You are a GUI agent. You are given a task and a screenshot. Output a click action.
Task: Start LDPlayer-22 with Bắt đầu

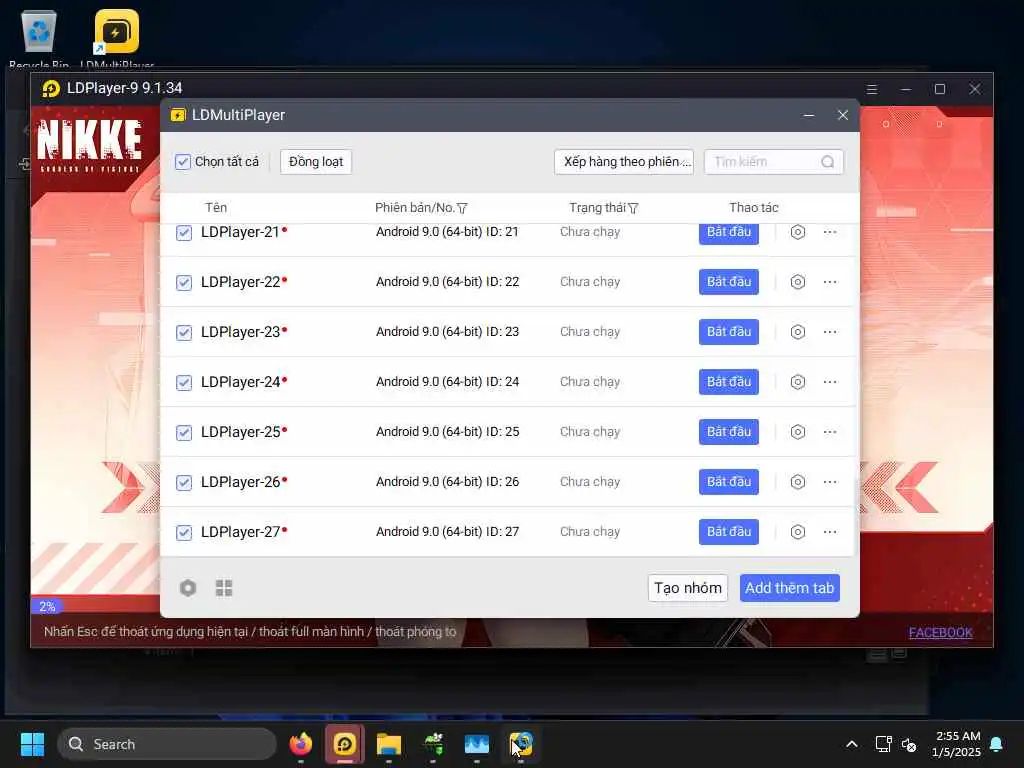[x=729, y=281]
